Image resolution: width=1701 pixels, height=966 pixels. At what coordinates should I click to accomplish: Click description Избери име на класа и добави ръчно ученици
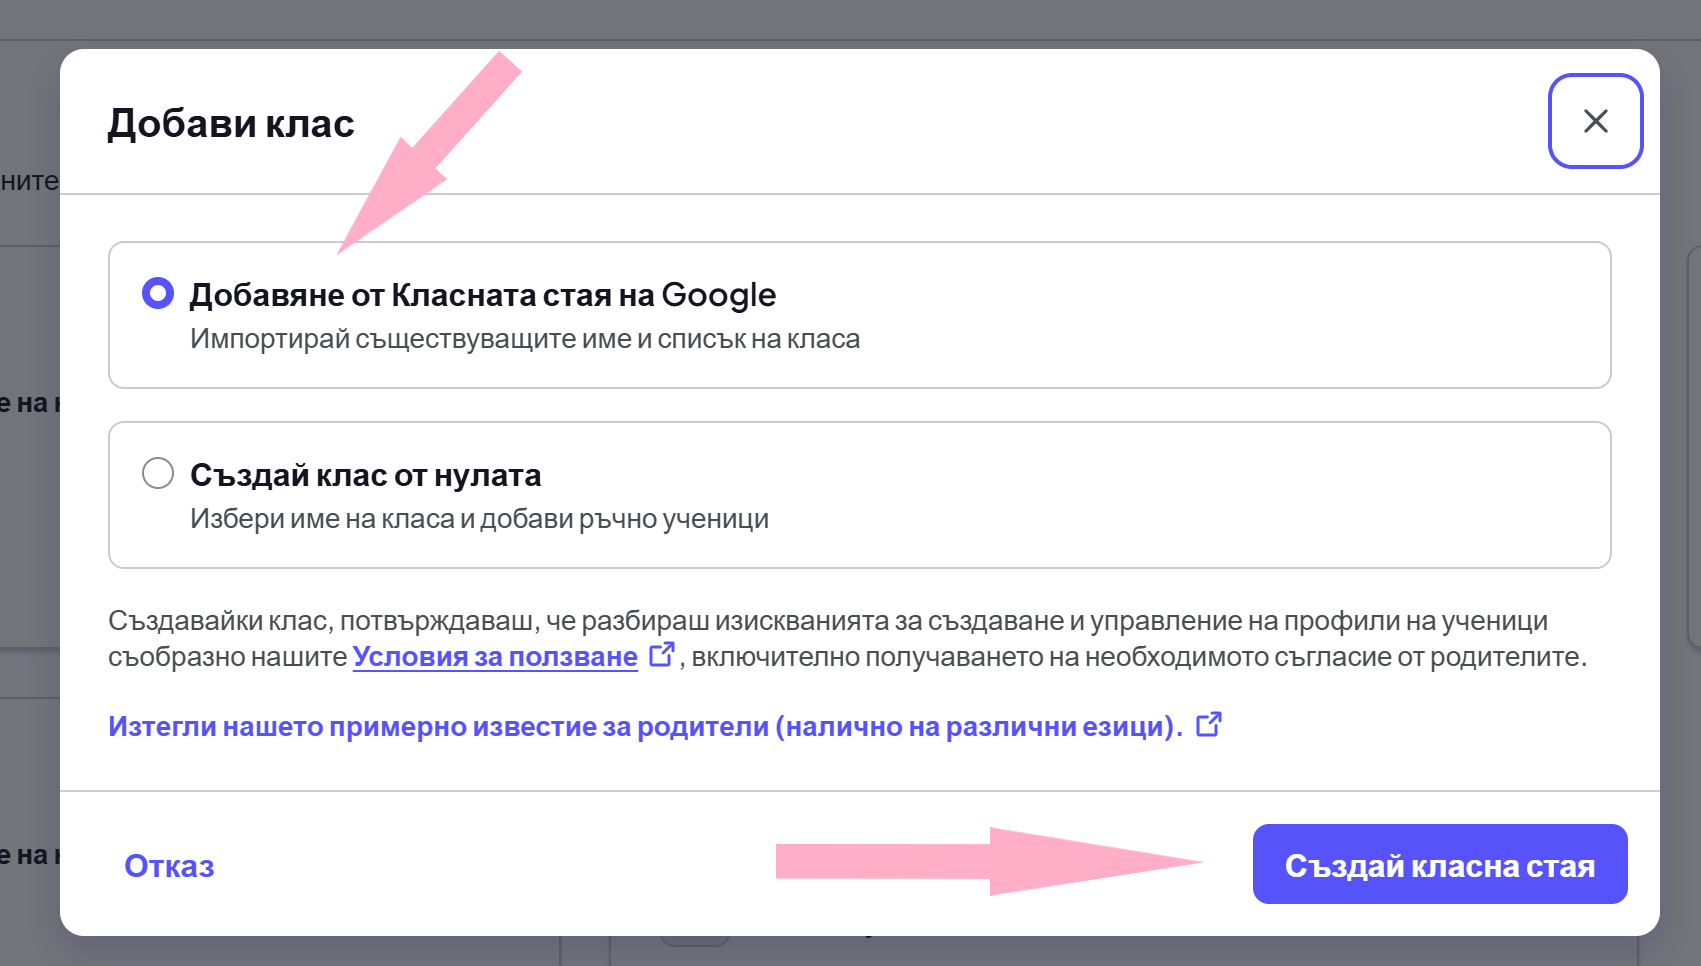[x=479, y=519]
